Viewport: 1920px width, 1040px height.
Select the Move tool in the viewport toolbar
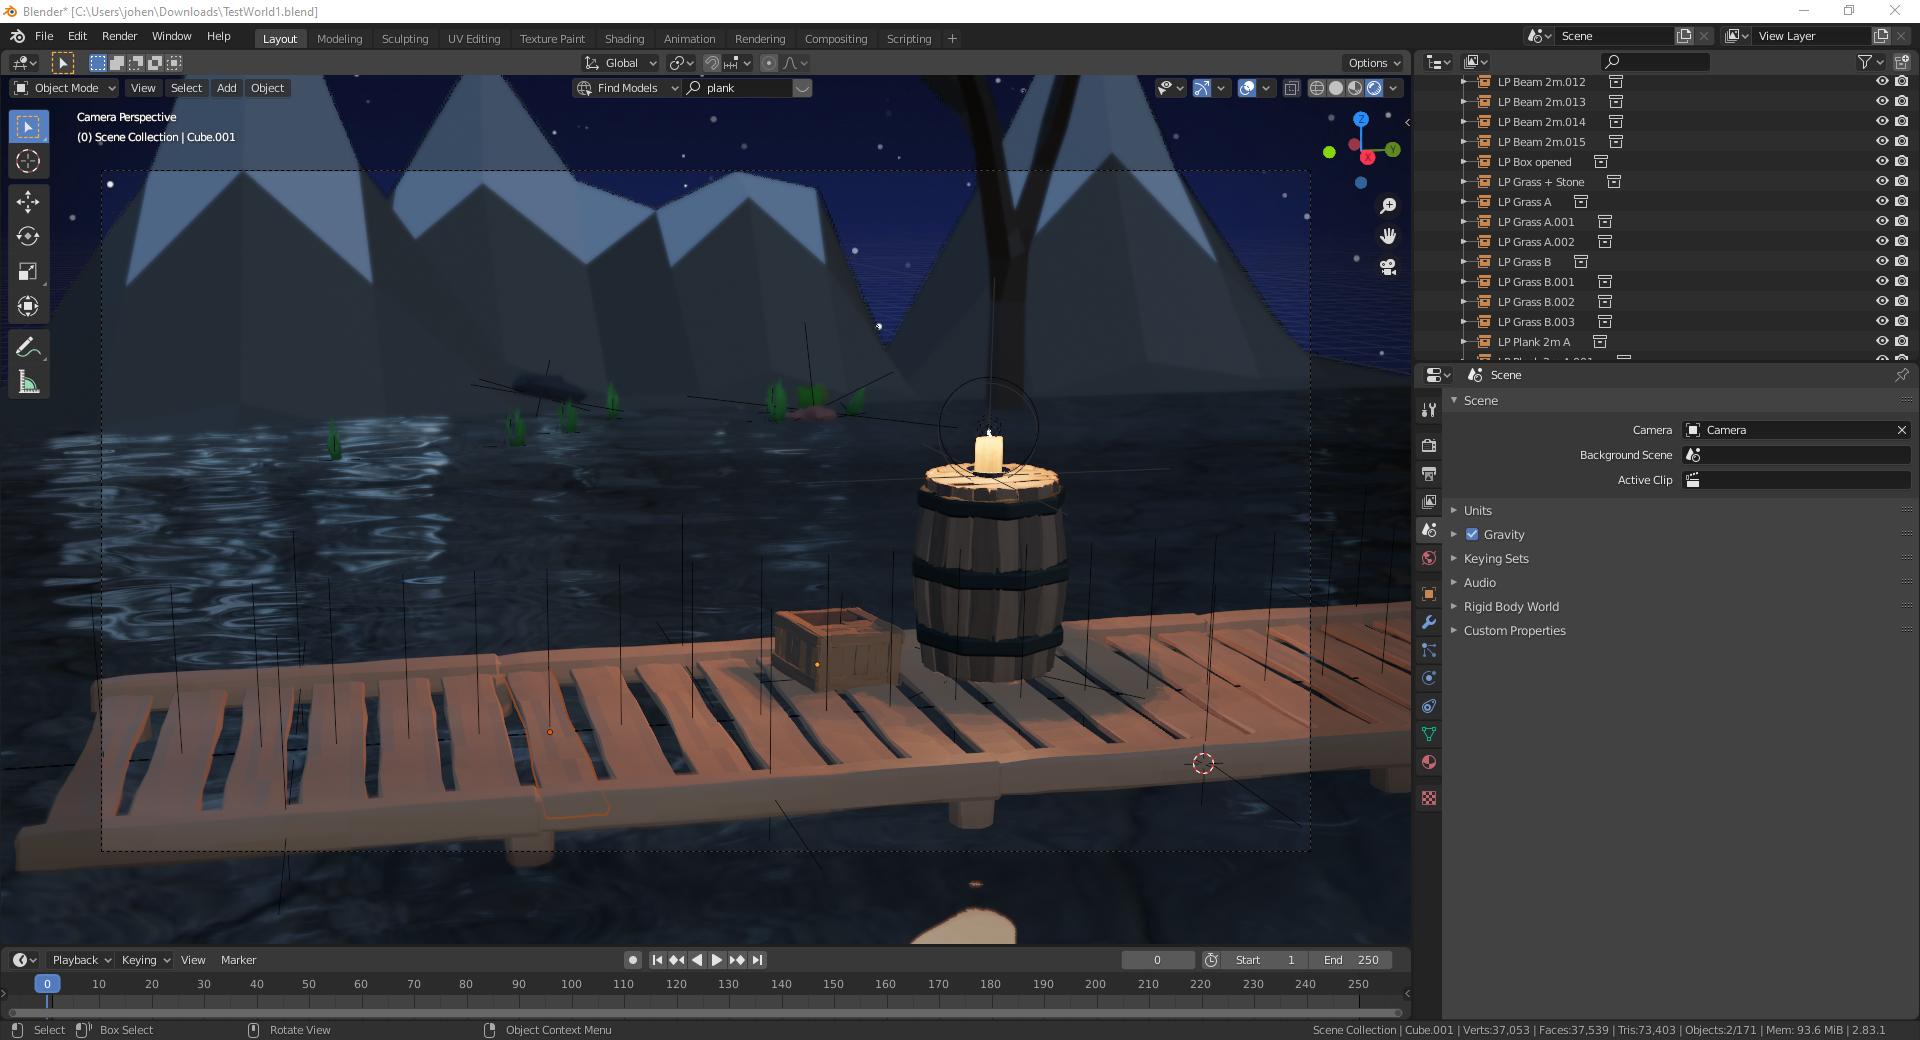27,201
